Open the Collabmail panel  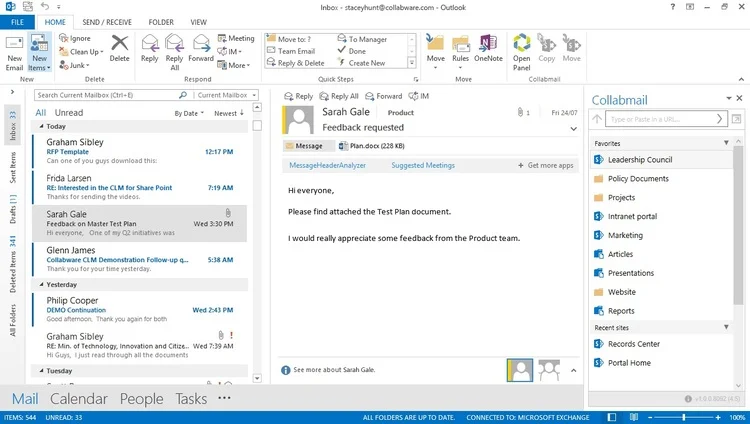(521, 53)
